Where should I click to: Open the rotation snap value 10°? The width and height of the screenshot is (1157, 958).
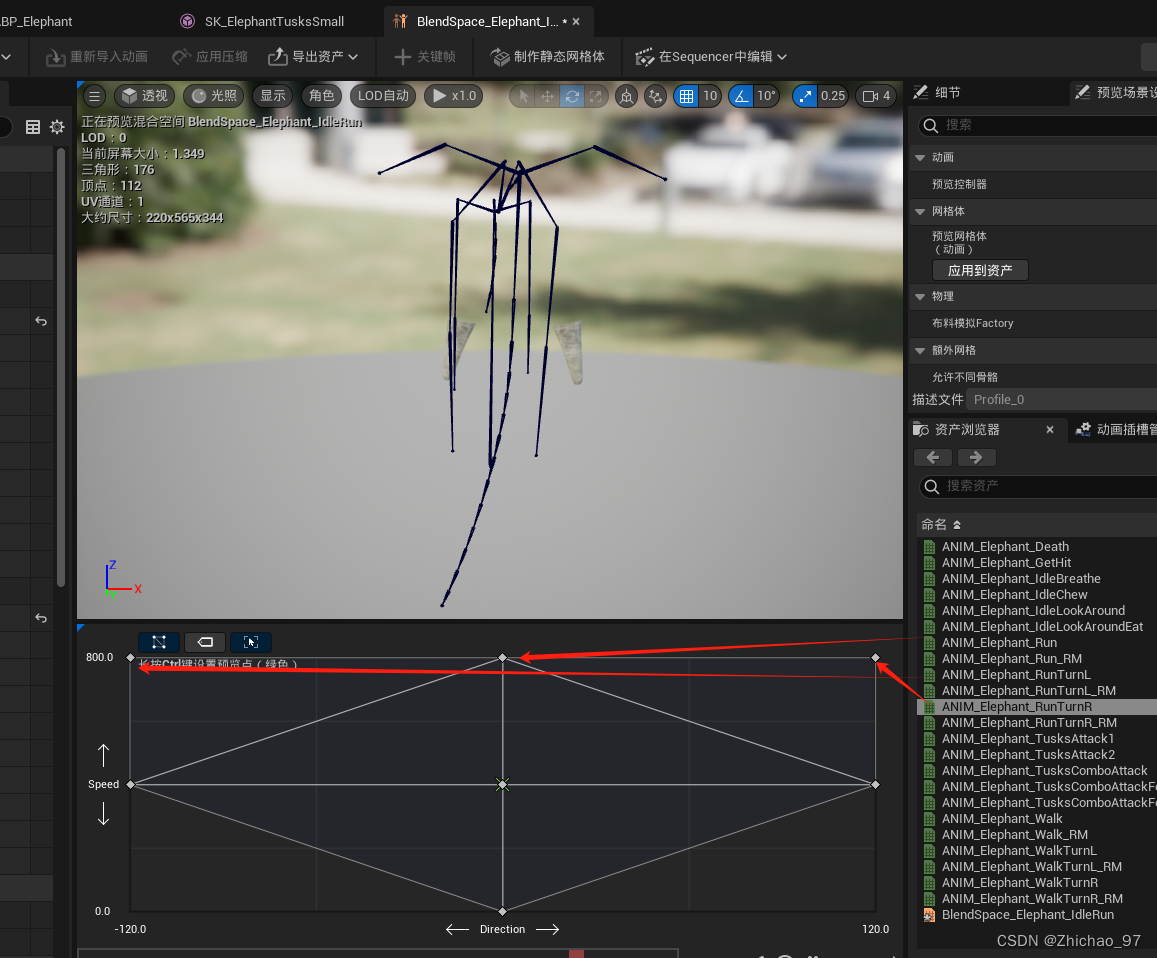pyautogui.click(x=767, y=96)
